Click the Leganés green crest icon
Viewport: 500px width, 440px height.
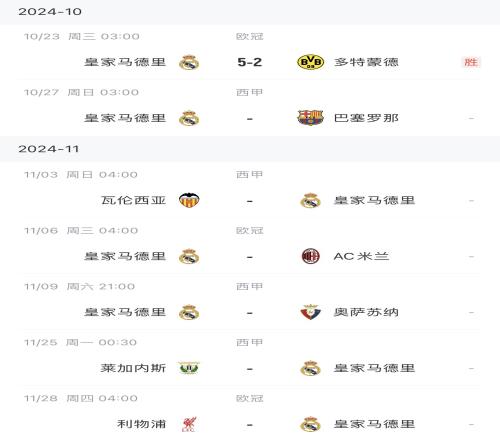click(189, 368)
